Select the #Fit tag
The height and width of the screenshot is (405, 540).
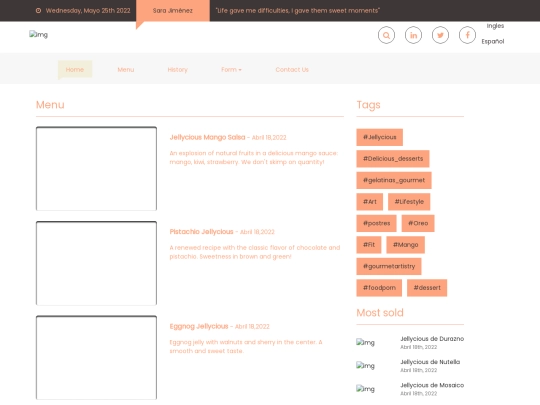(369, 245)
